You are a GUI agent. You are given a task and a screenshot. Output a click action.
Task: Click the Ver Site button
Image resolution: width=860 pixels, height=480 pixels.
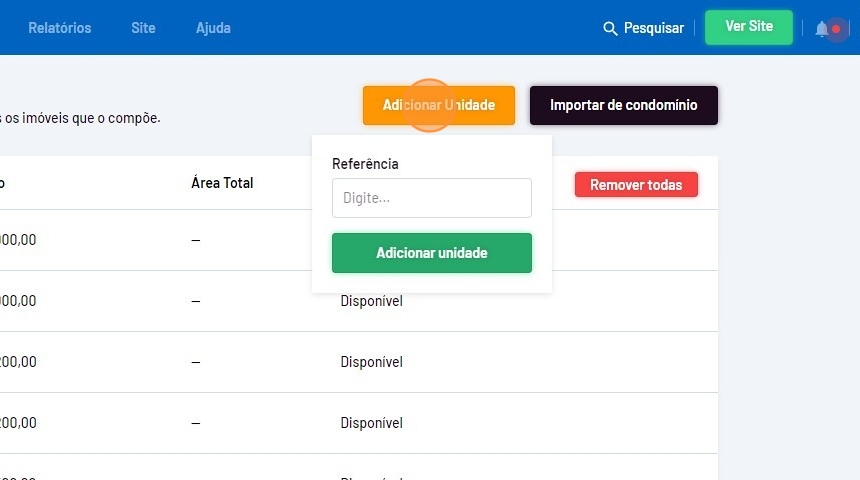(748, 27)
